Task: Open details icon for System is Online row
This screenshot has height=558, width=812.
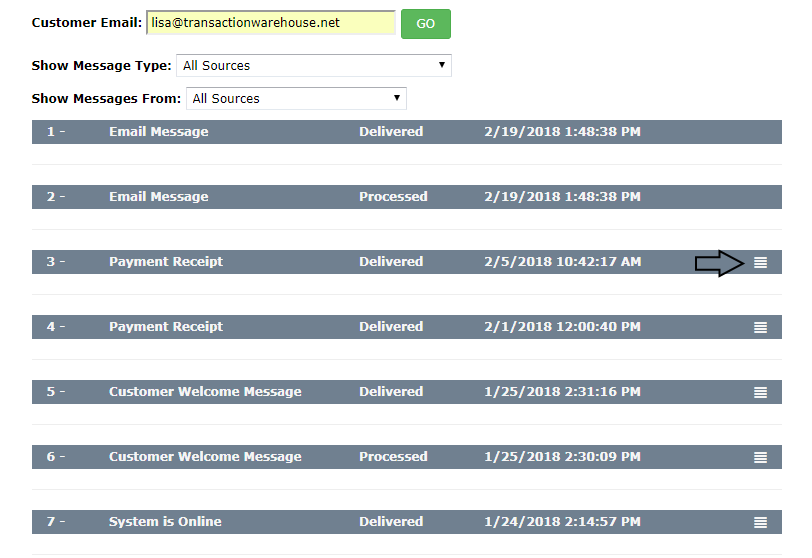Action: (760, 522)
